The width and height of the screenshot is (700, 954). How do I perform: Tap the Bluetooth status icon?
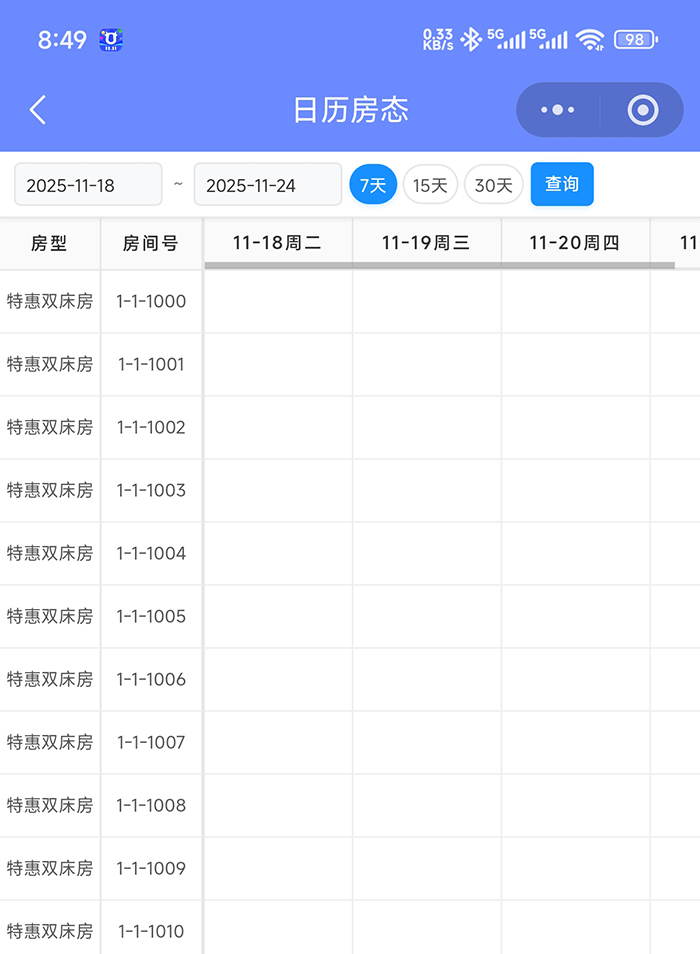(470, 40)
